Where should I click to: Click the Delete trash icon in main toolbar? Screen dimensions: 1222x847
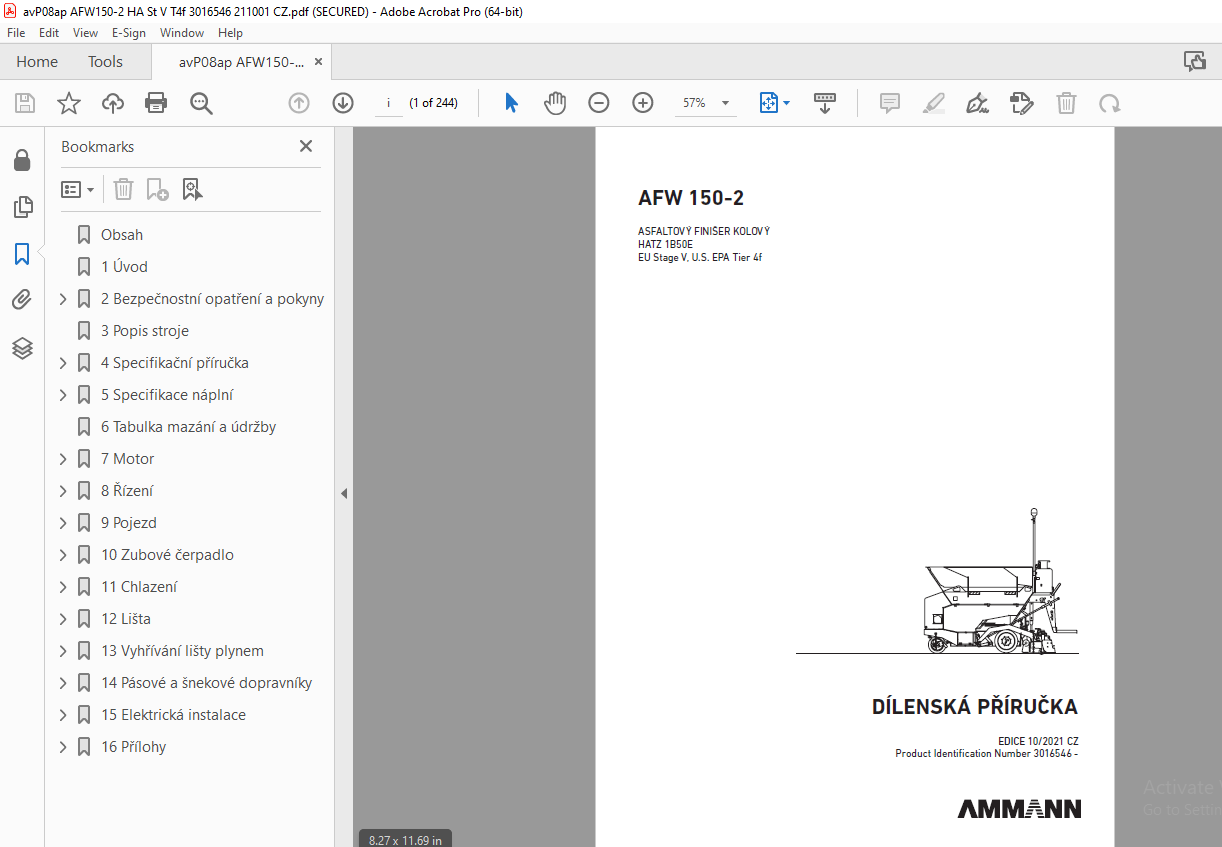[x=1067, y=103]
